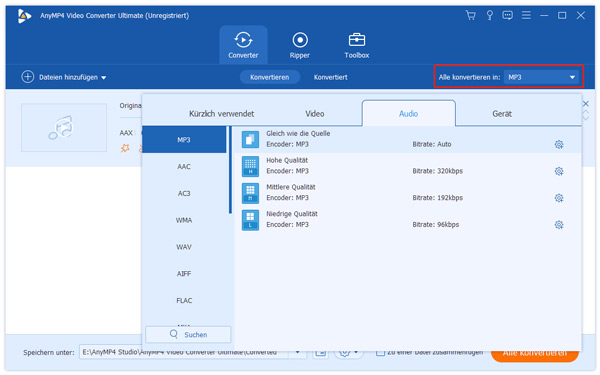Screen dimensions: 600x375
Task: Open settings gear for Gleich wie die Quelle
Action: tap(559, 144)
